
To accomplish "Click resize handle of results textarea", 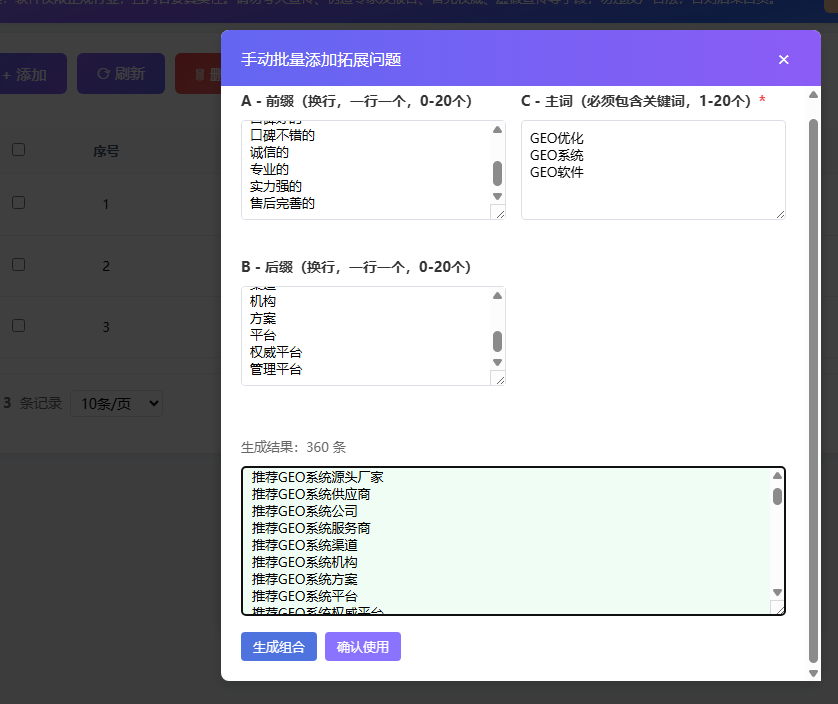I will [780, 609].
